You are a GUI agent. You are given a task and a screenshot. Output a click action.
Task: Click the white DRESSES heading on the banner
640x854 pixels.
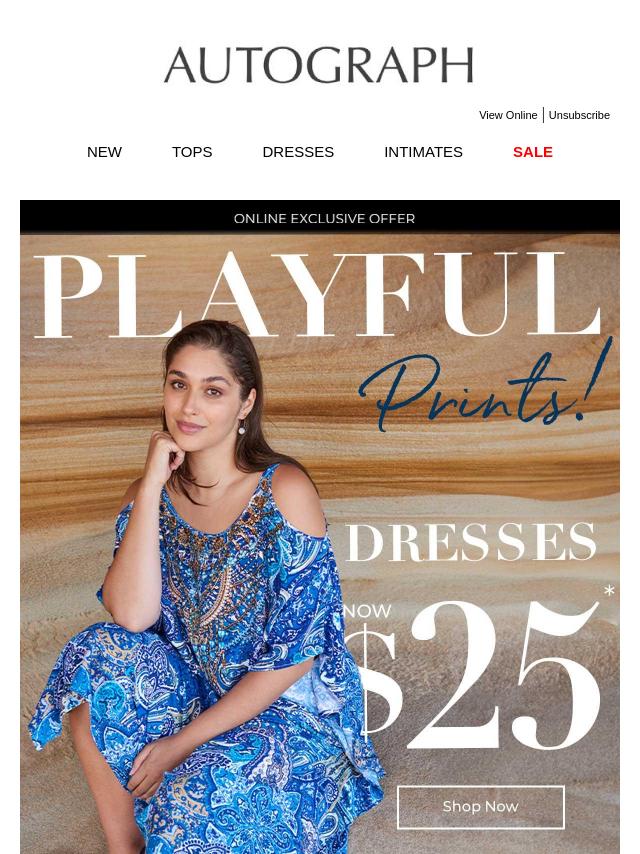[x=471, y=542]
